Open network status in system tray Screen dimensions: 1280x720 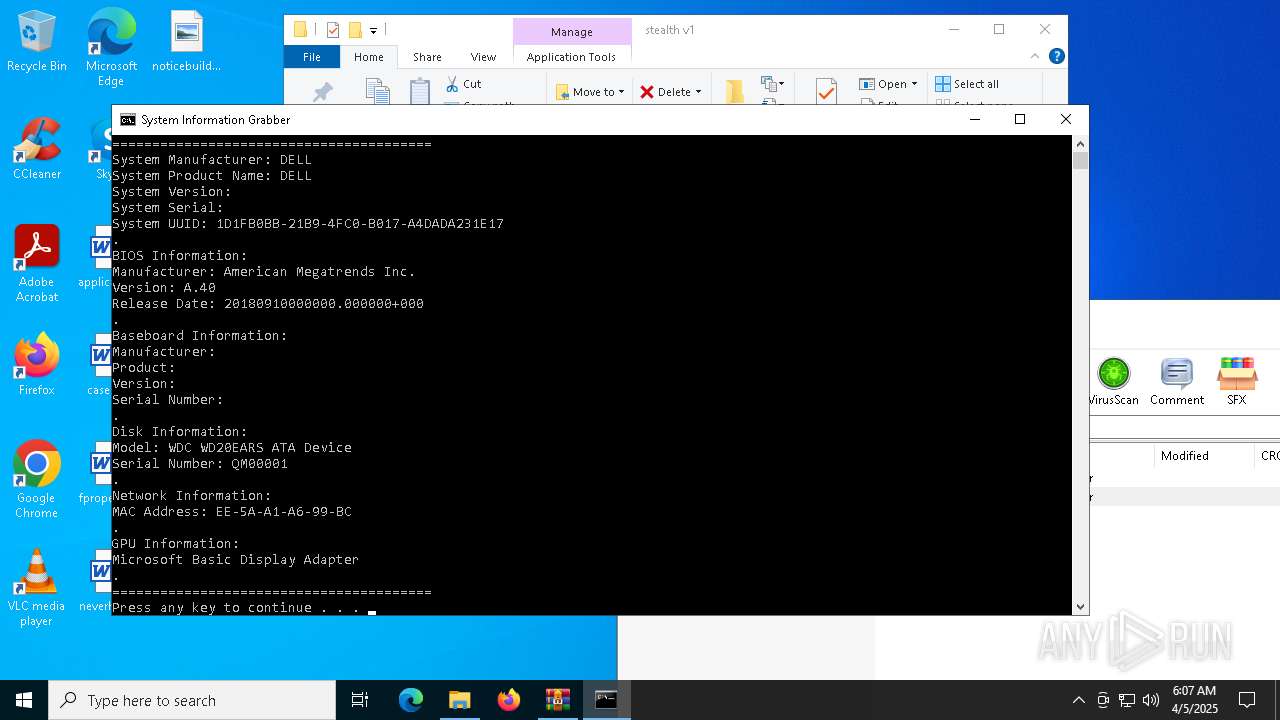[x=1127, y=700]
